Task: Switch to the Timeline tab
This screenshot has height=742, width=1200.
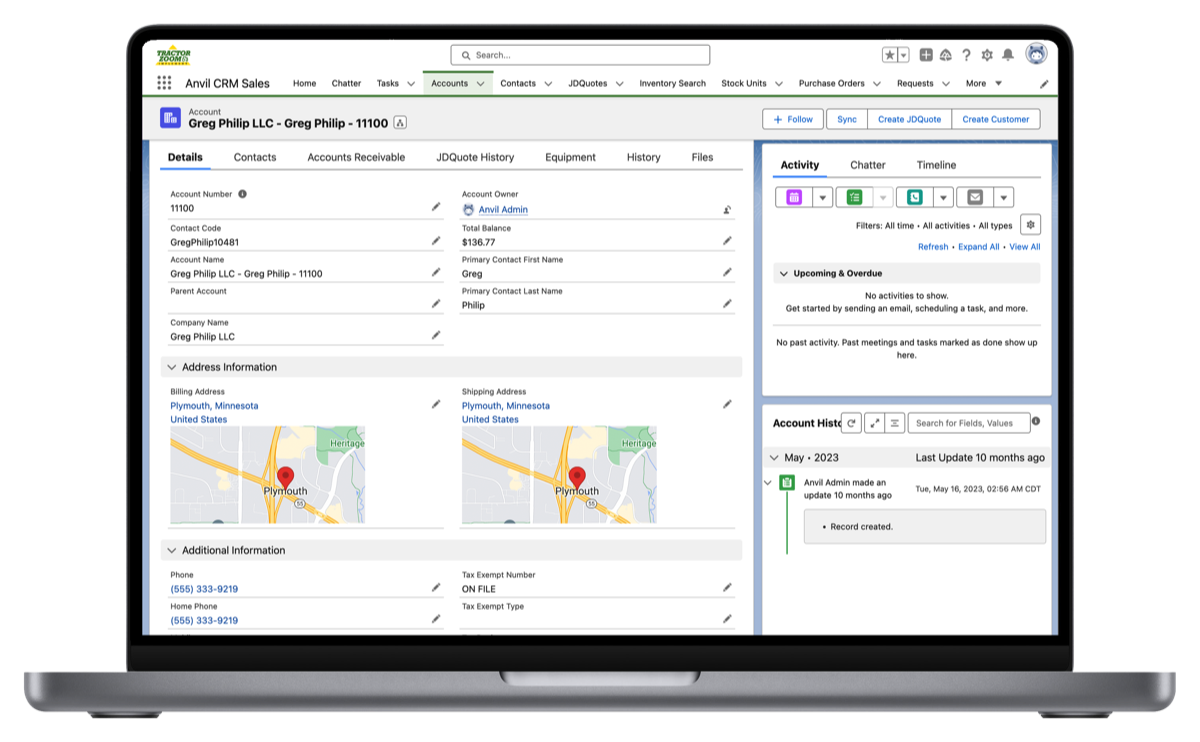Action: point(936,165)
